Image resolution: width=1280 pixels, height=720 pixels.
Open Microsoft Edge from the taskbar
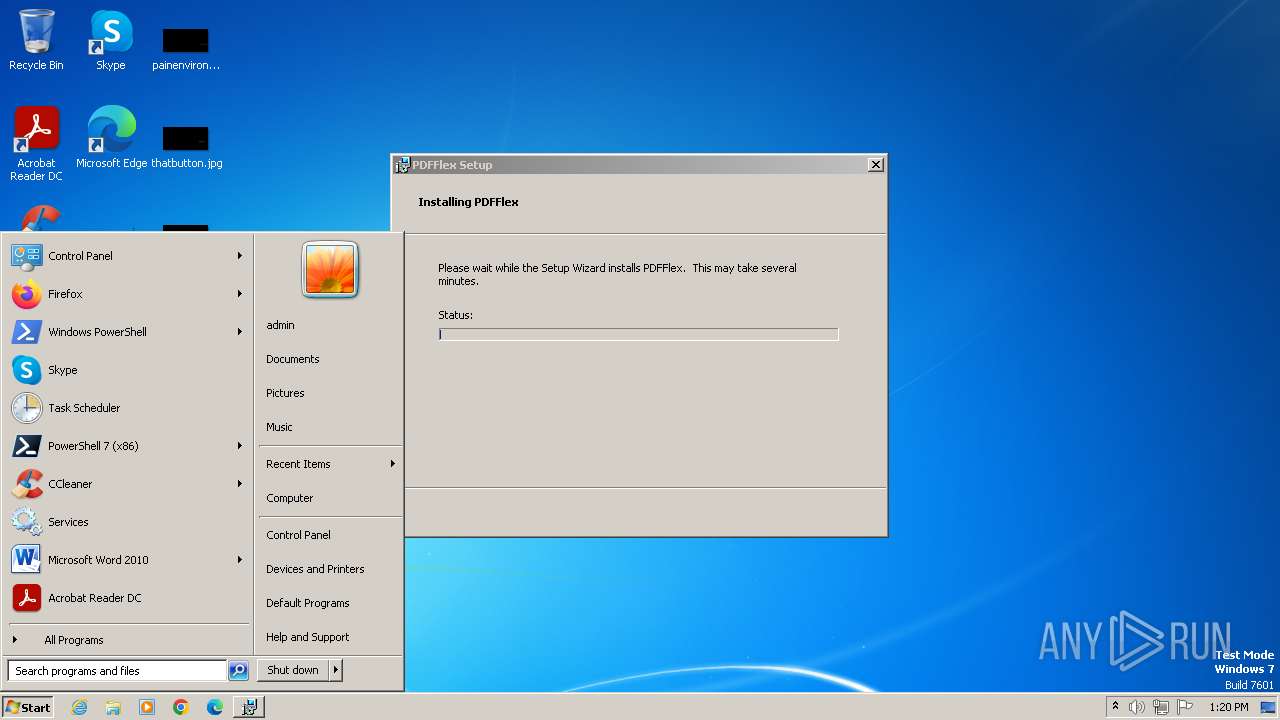click(x=215, y=707)
